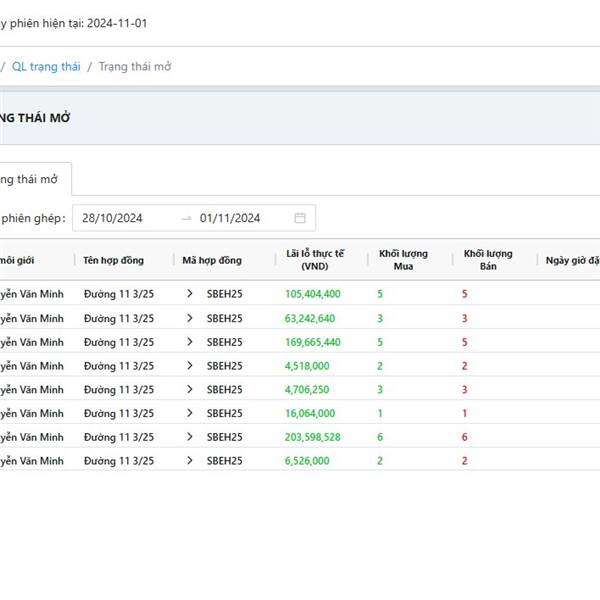Expand row with profit 16,064,000

189,413
